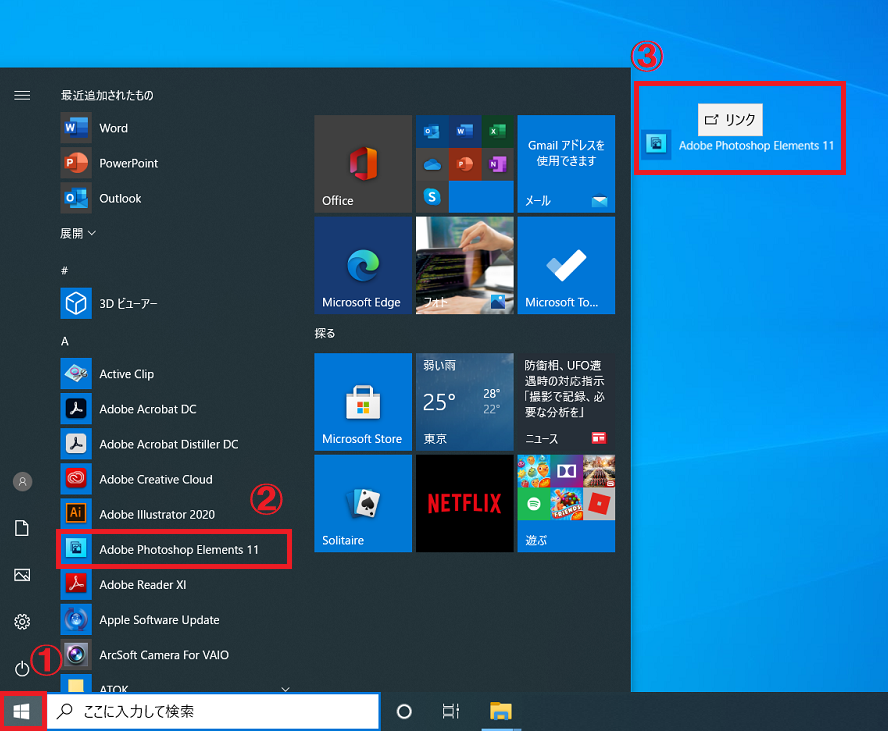Launch Adobe Acrobat Distiller DC
The height and width of the screenshot is (731, 888).
click(176, 444)
